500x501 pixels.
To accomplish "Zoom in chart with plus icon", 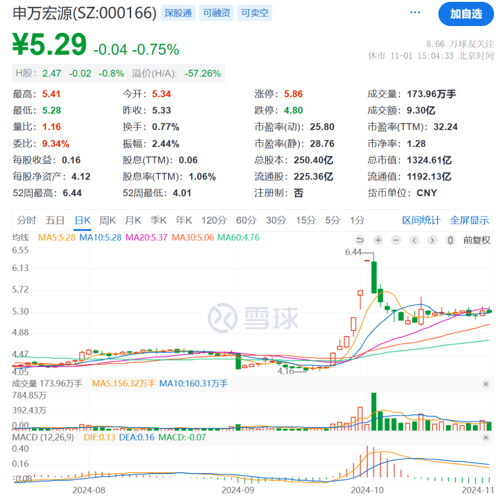I will coord(378,240).
